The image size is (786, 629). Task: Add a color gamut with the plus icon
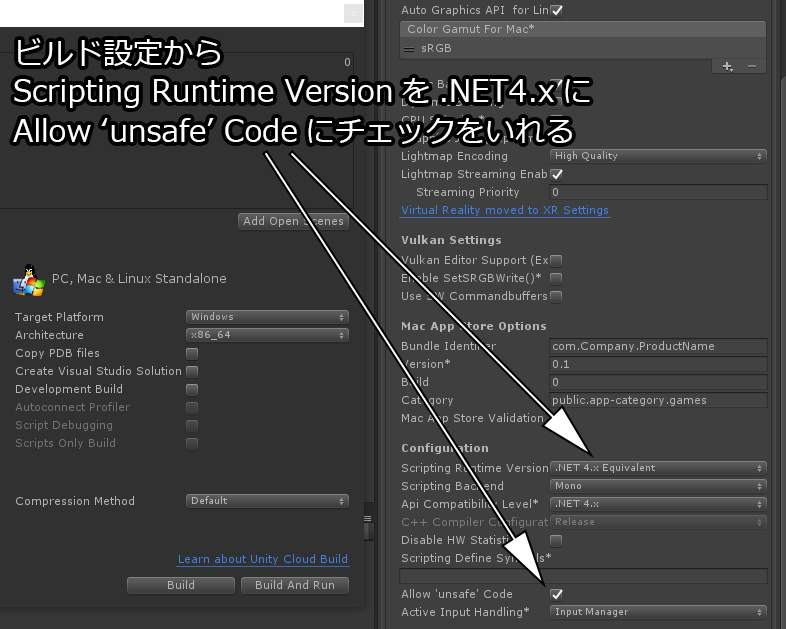727,66
